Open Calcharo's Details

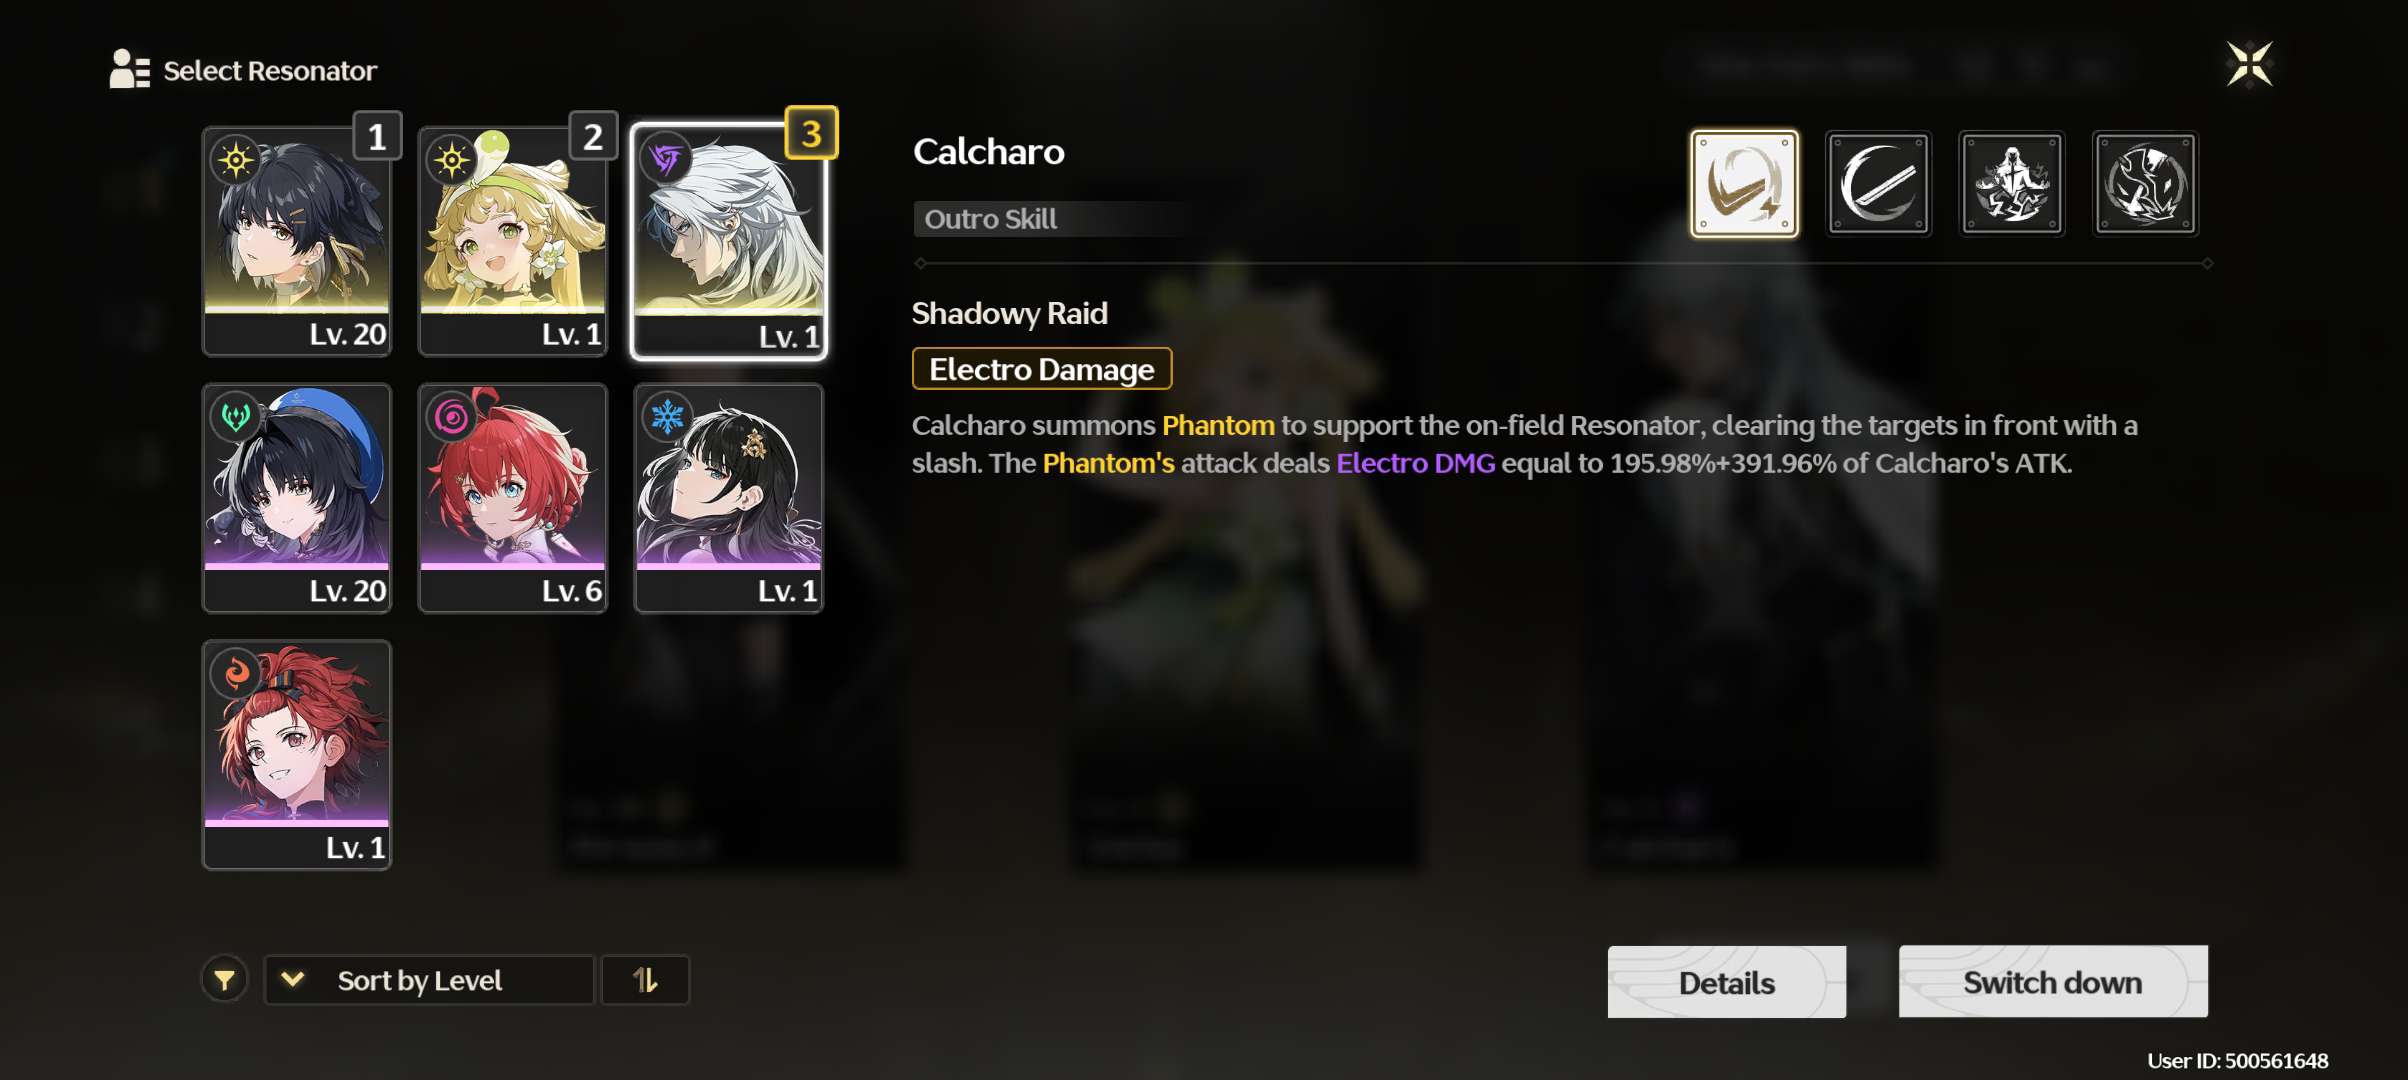pos(1727,982)
